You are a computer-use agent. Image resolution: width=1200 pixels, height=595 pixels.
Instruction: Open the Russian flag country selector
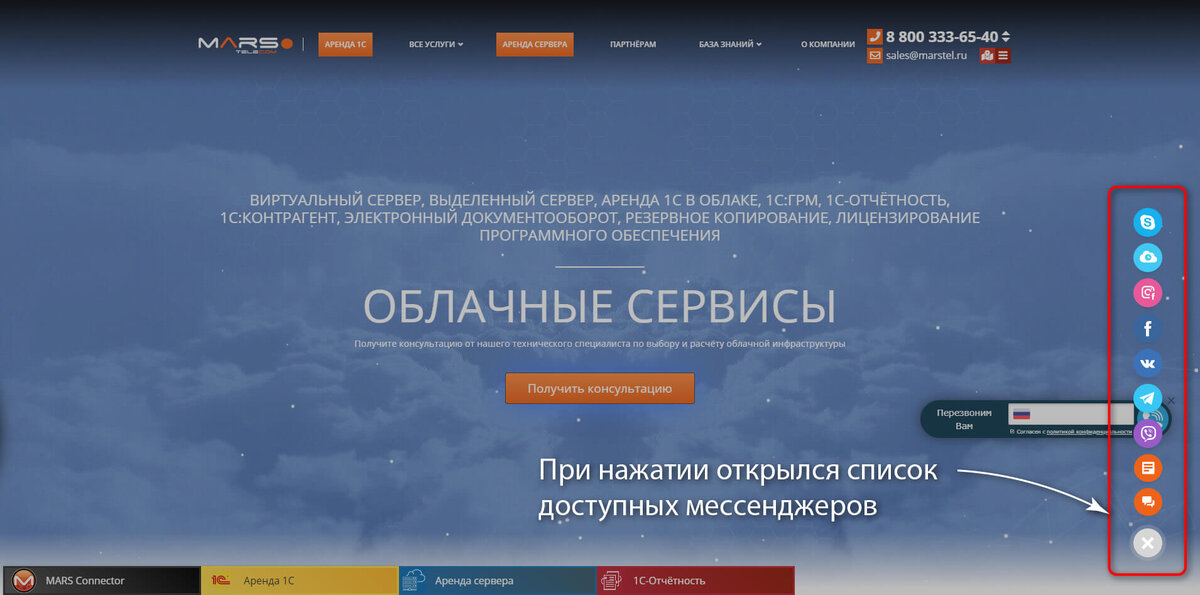point(1021,414)
